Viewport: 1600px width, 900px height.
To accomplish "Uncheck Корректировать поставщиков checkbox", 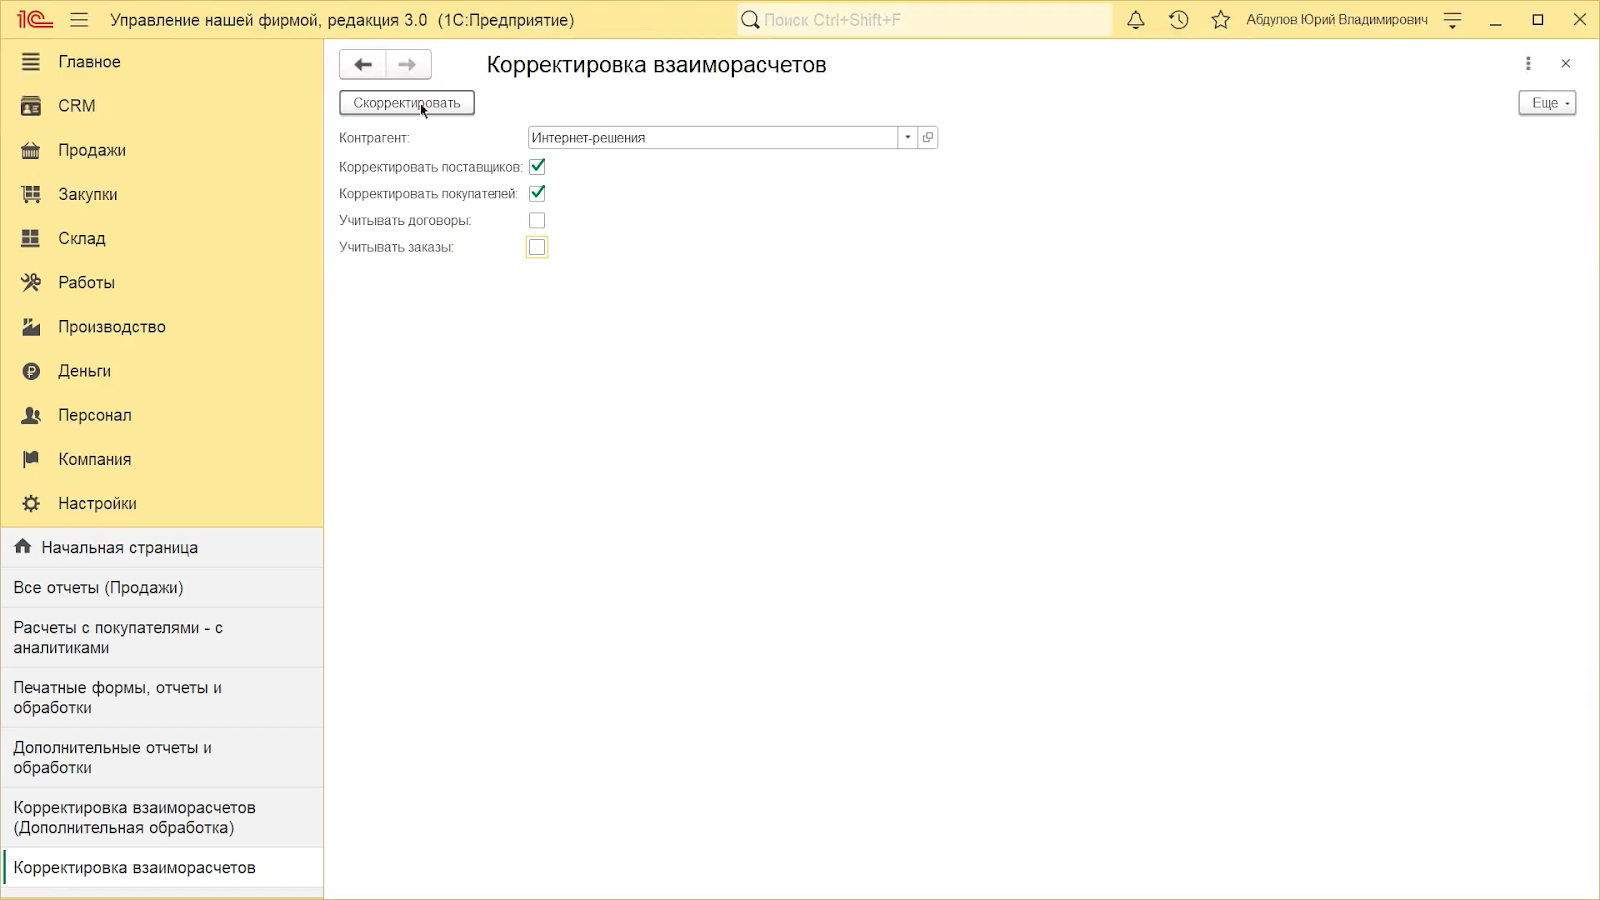I will coord(537,167).
